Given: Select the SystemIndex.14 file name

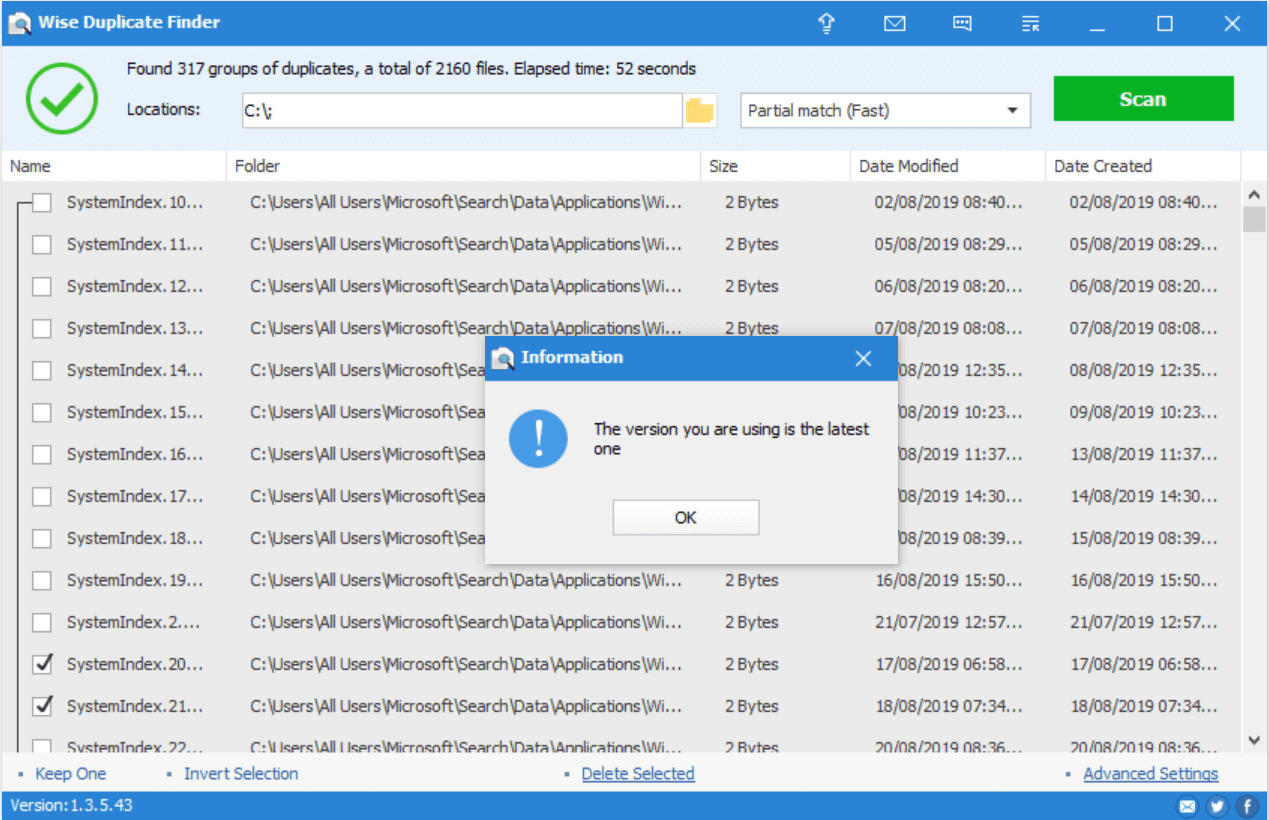Looking at the screenshot, I should 135,371.
